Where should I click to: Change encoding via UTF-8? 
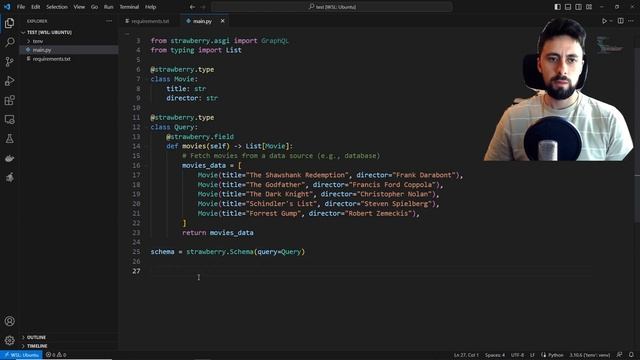[517, 355]
